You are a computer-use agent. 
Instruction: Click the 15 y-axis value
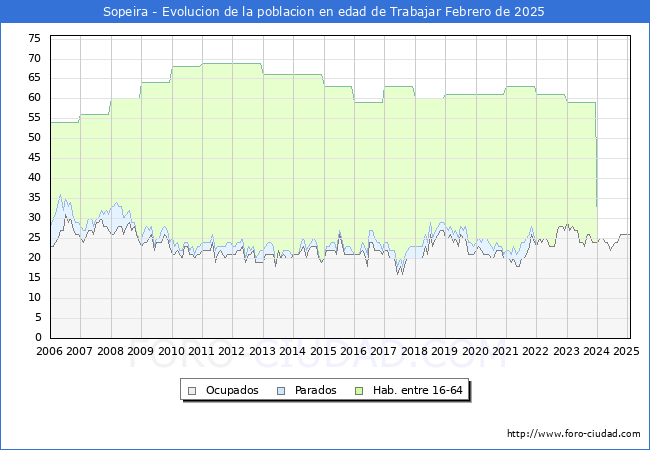pyautogui.click(x=34, y=277)
